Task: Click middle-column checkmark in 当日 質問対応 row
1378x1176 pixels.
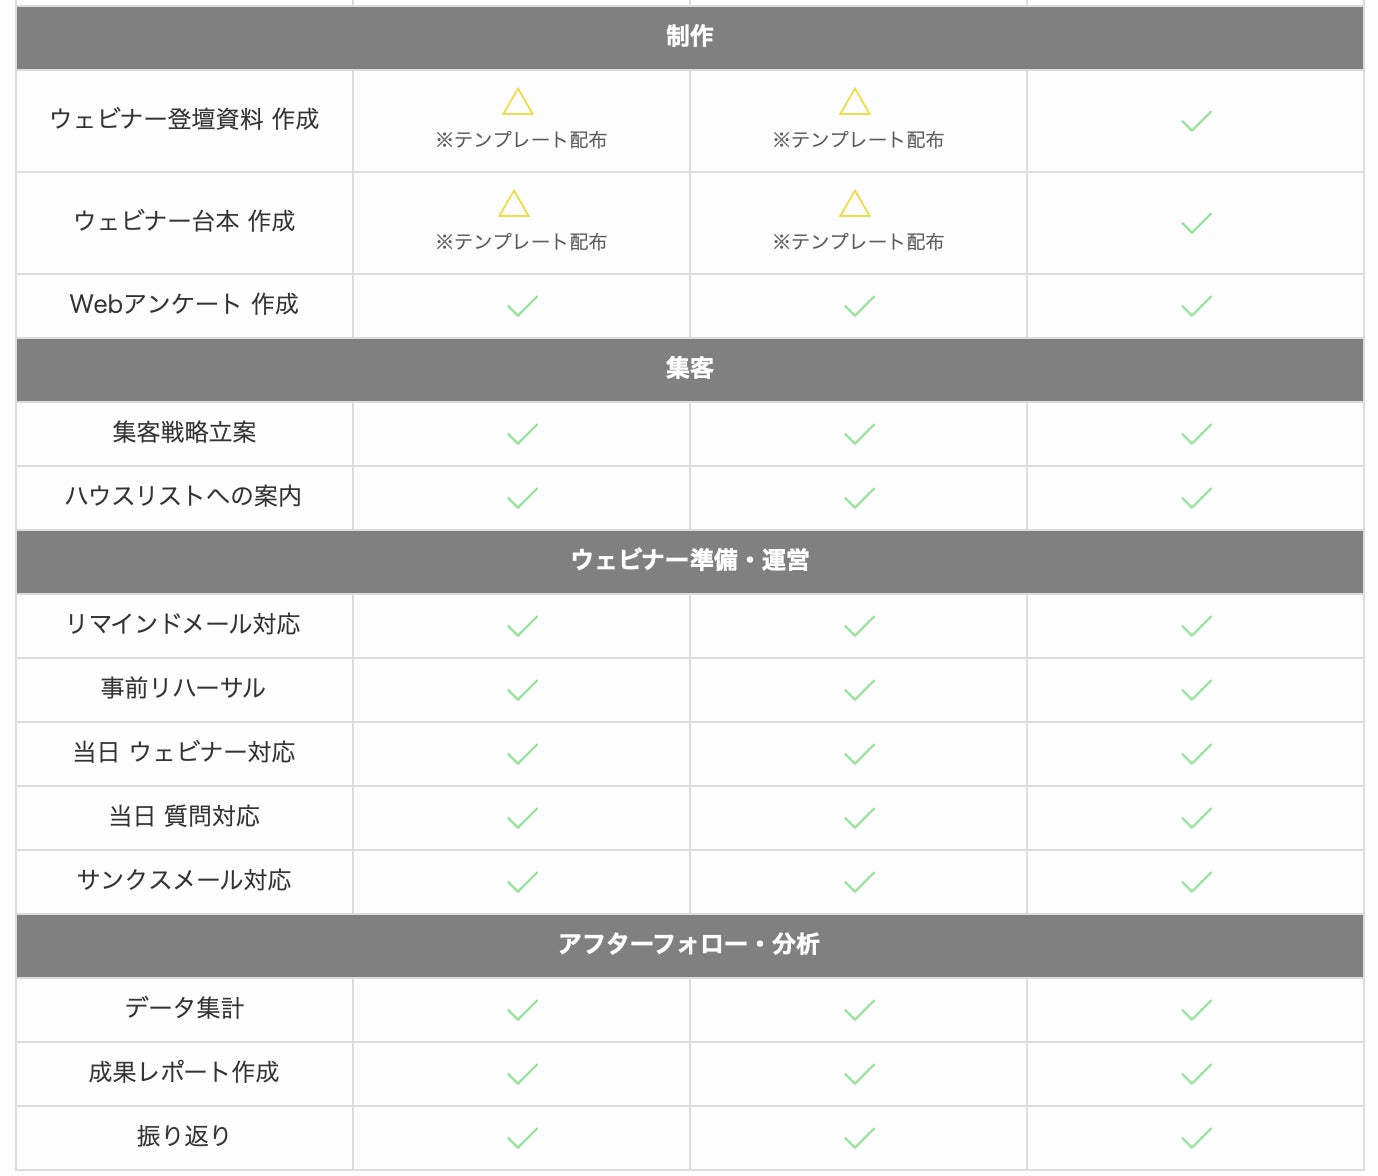Action: click(859, 818)
